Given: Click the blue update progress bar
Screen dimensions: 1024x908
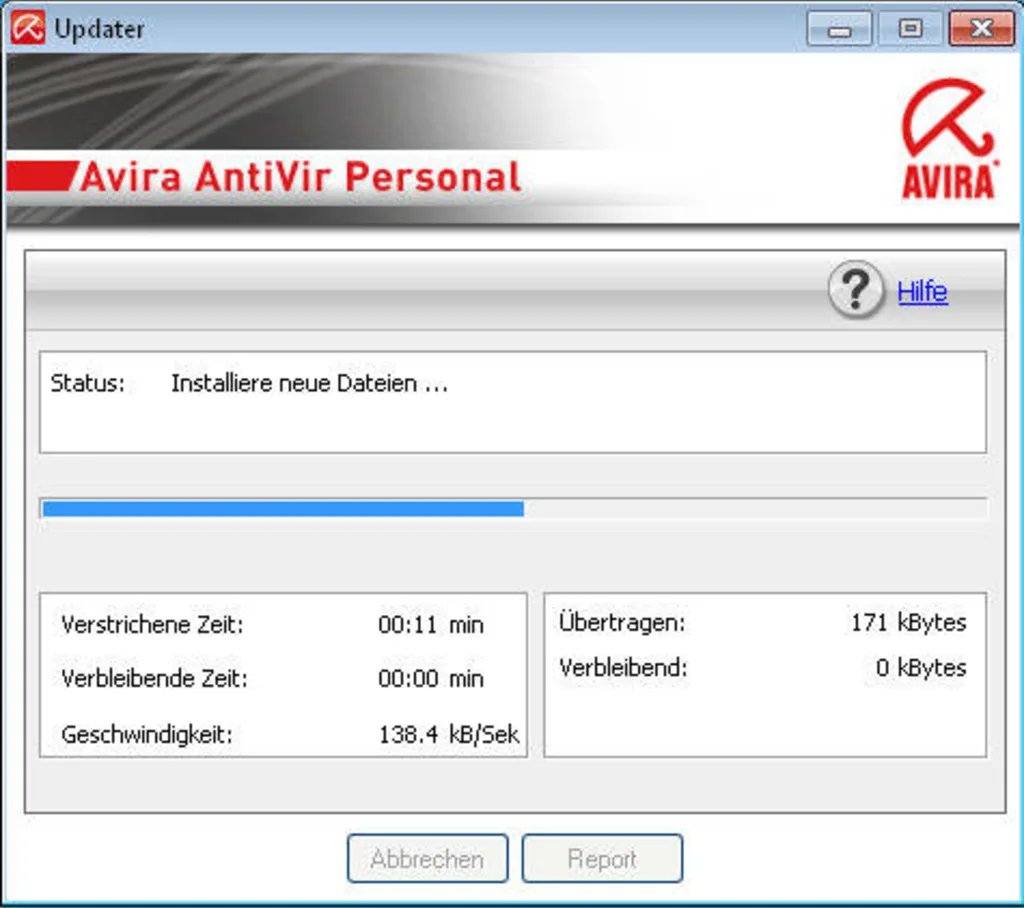Looking at the screenshot, I should 283,509.
